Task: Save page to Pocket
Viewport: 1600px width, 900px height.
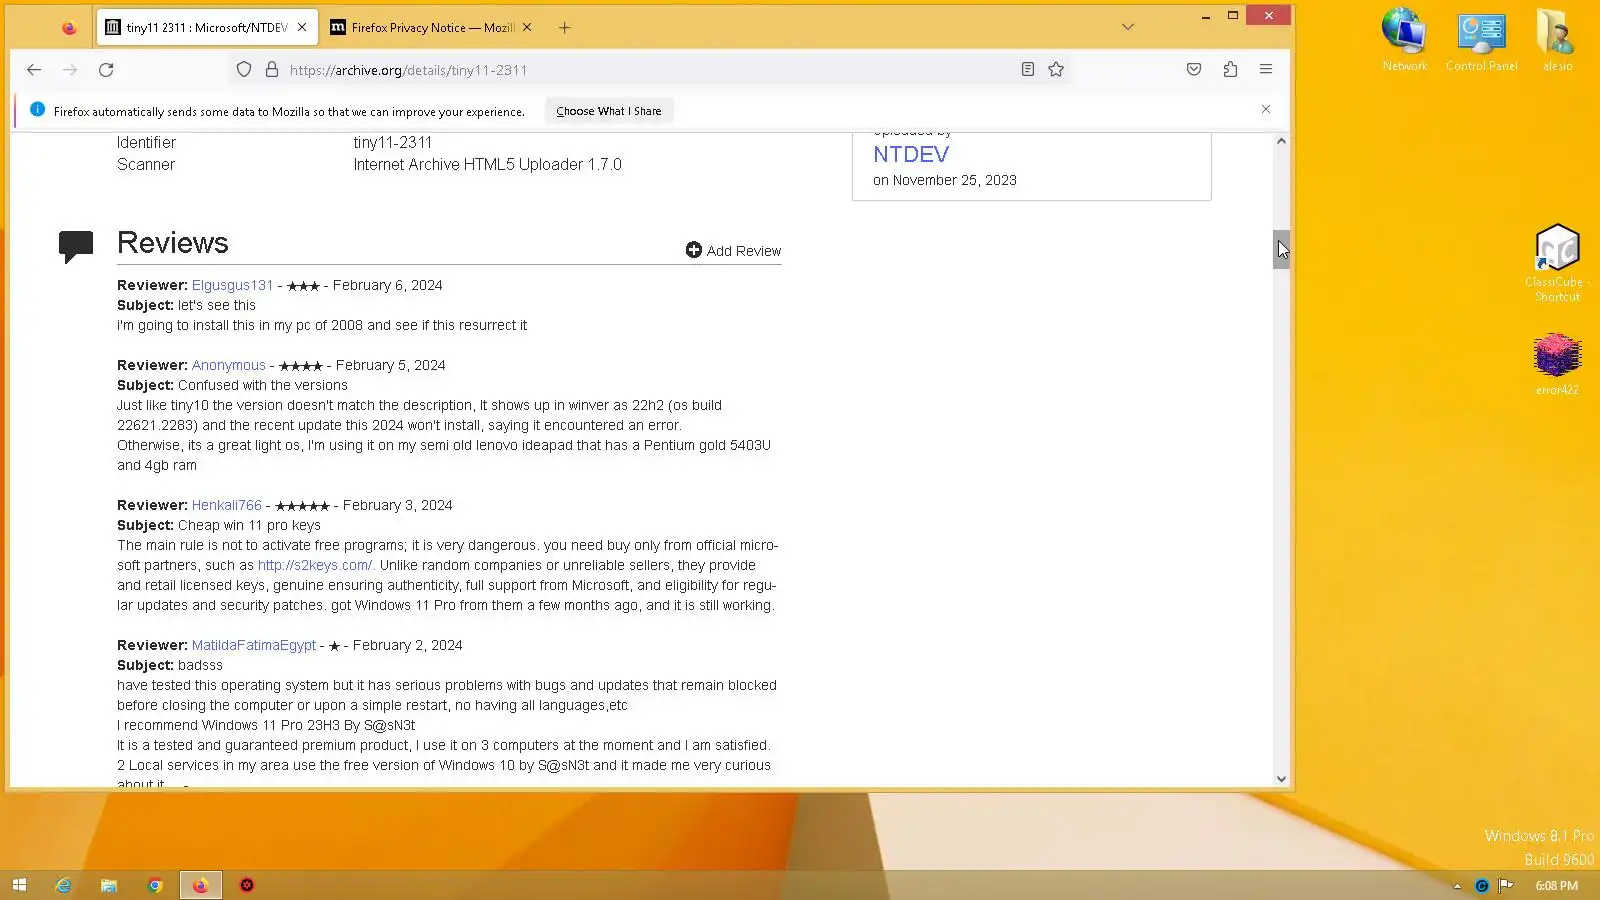Action: point(1194,70)
